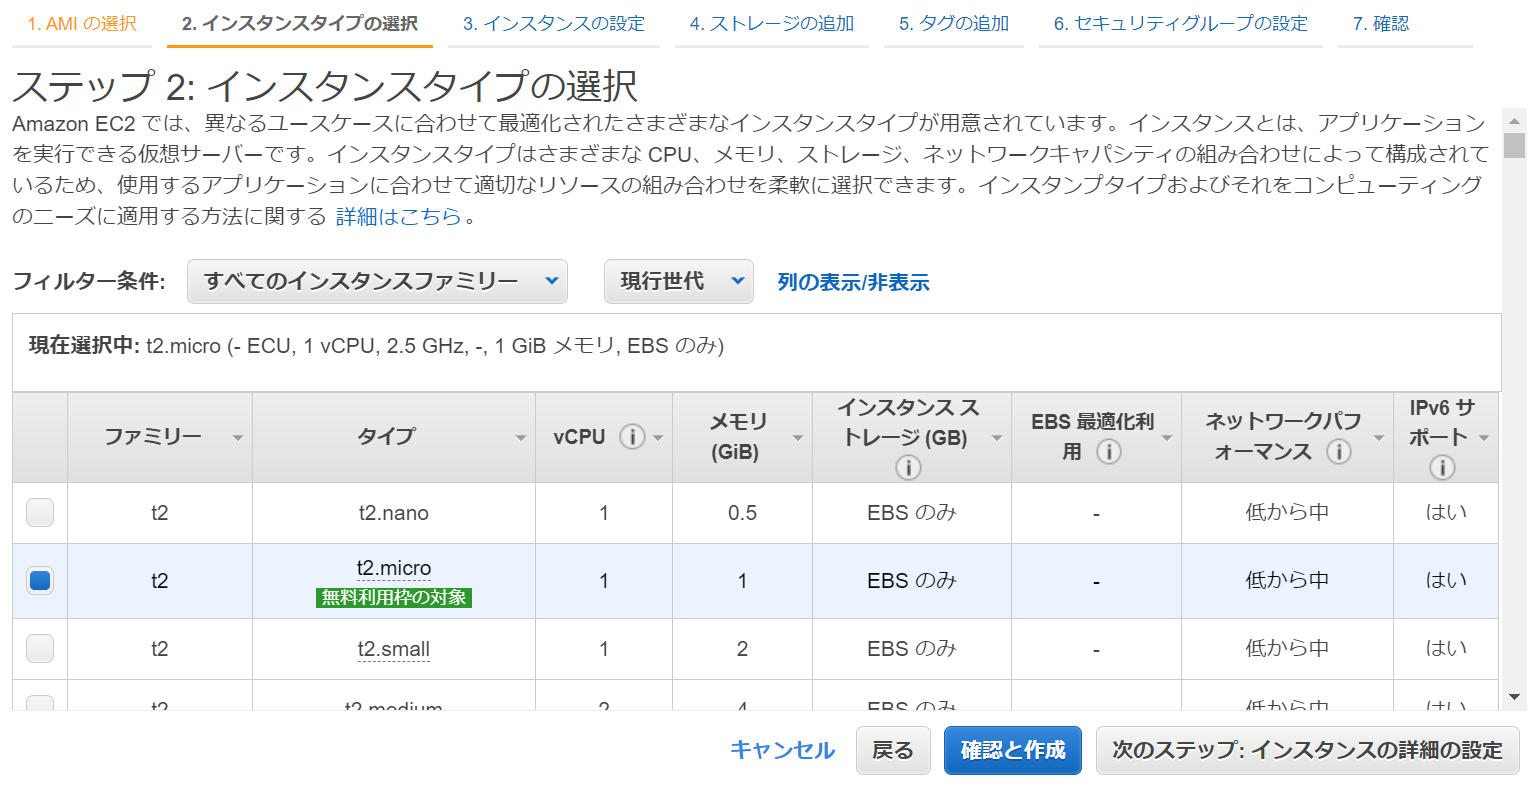Open vCPU column info icon

pyautogui.click(x=632, y=437)
